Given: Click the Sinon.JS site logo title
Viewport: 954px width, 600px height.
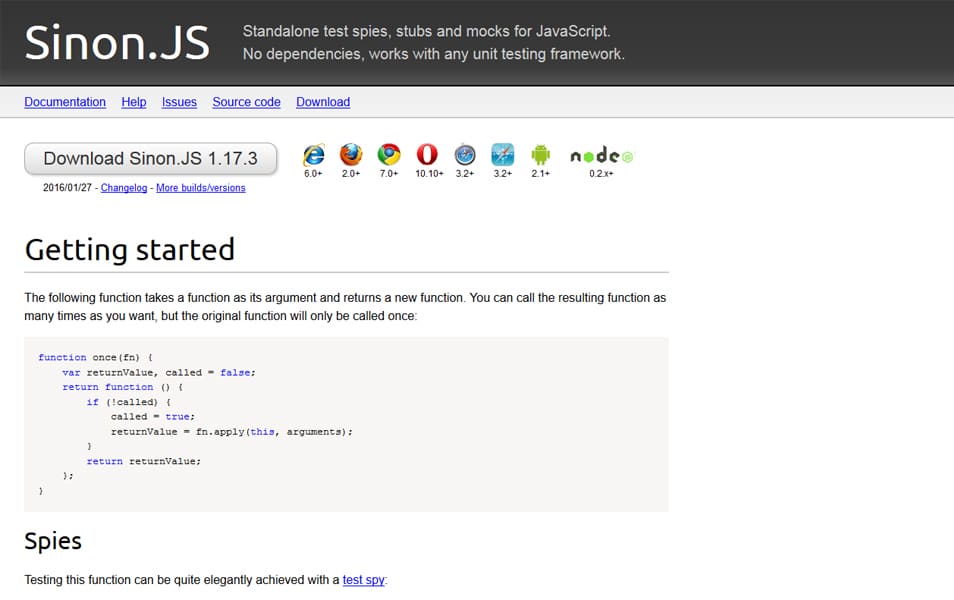Looking at the screenshot, I should click(x=117, y=43).
